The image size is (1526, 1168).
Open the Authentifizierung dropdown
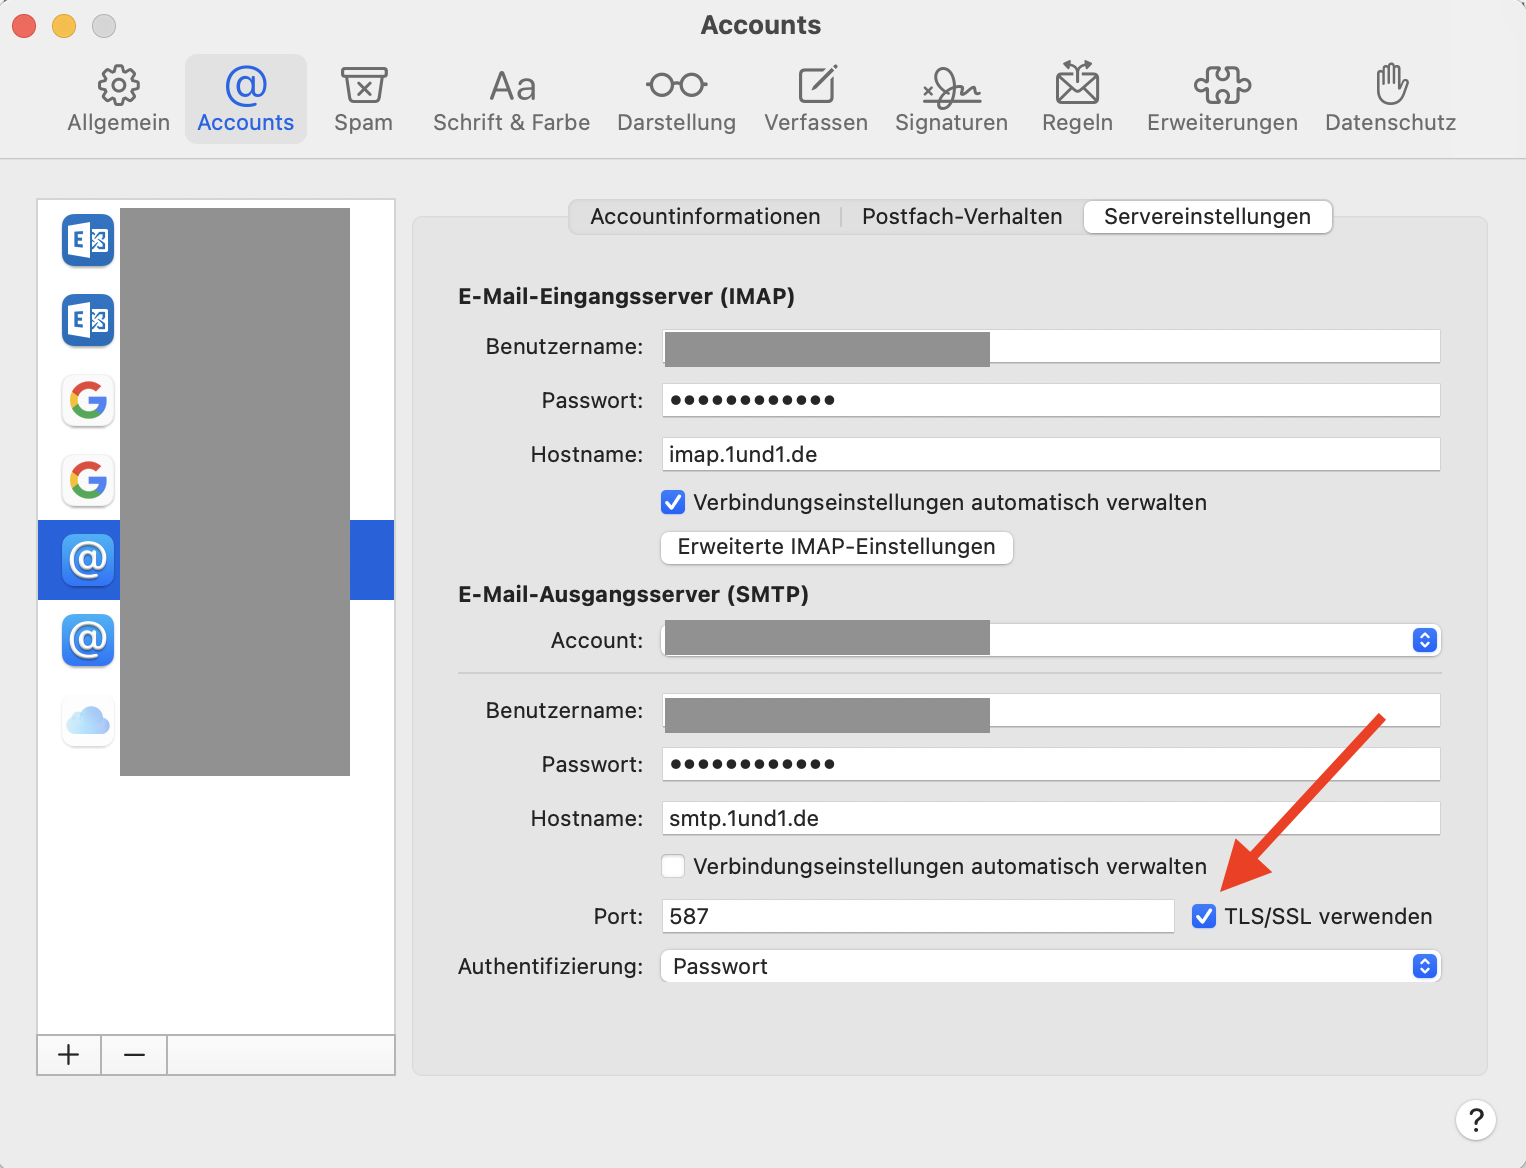point(1051,966)
